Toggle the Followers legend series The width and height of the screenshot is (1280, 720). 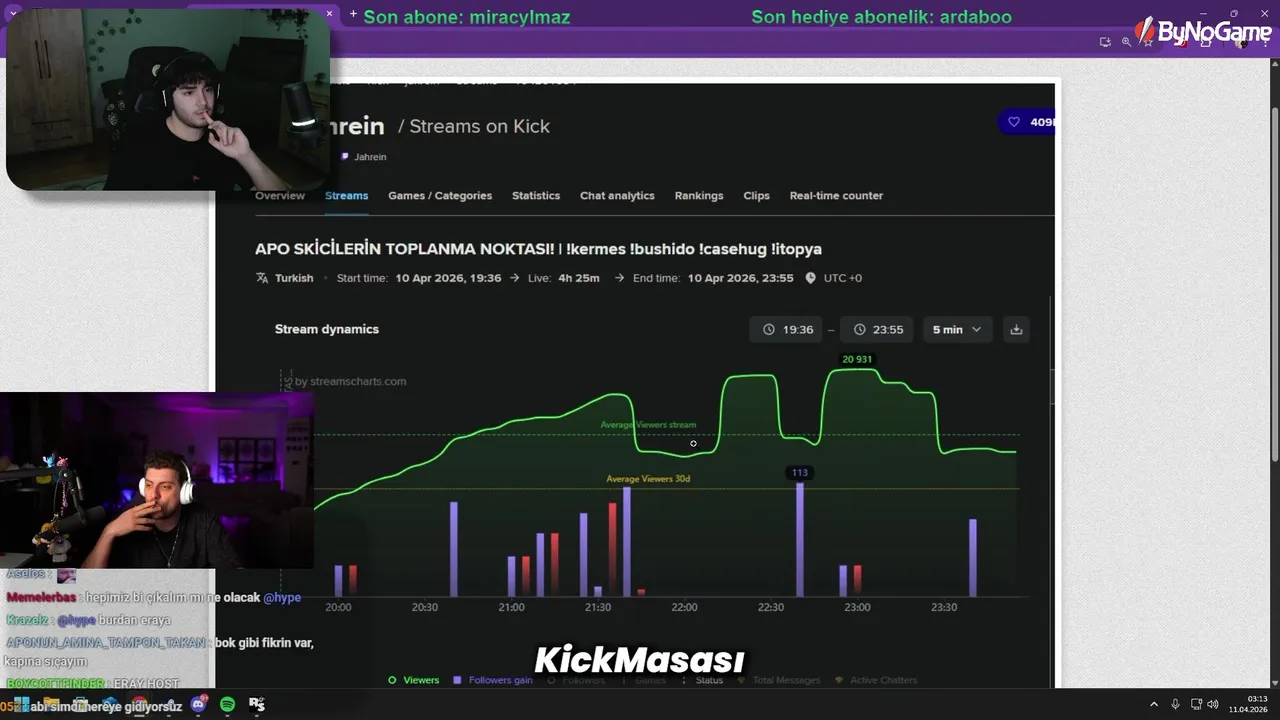pyautogui.click(x=576, y=680)
